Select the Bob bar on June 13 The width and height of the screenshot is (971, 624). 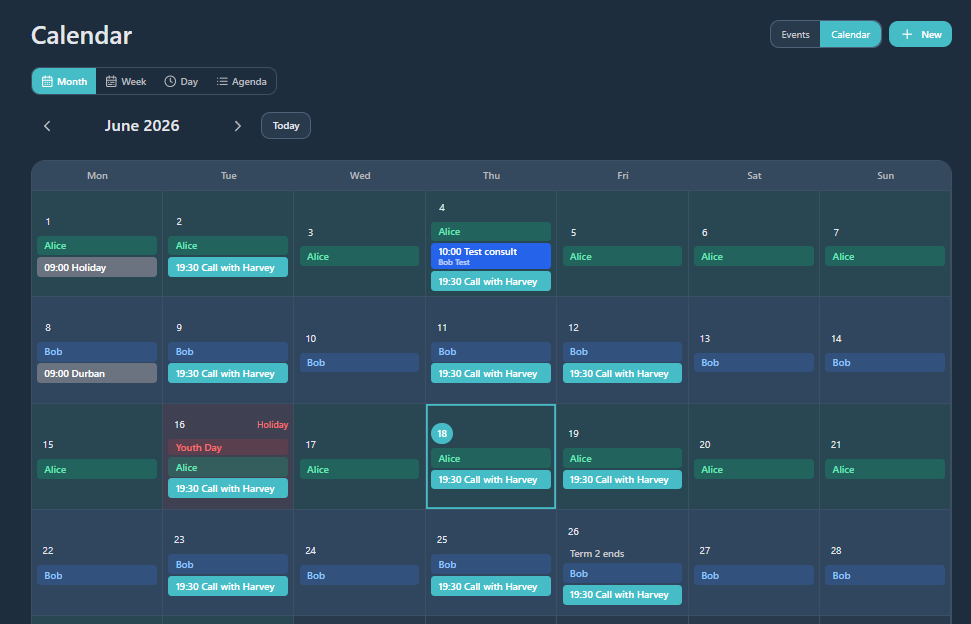click(x=754, y=363)
